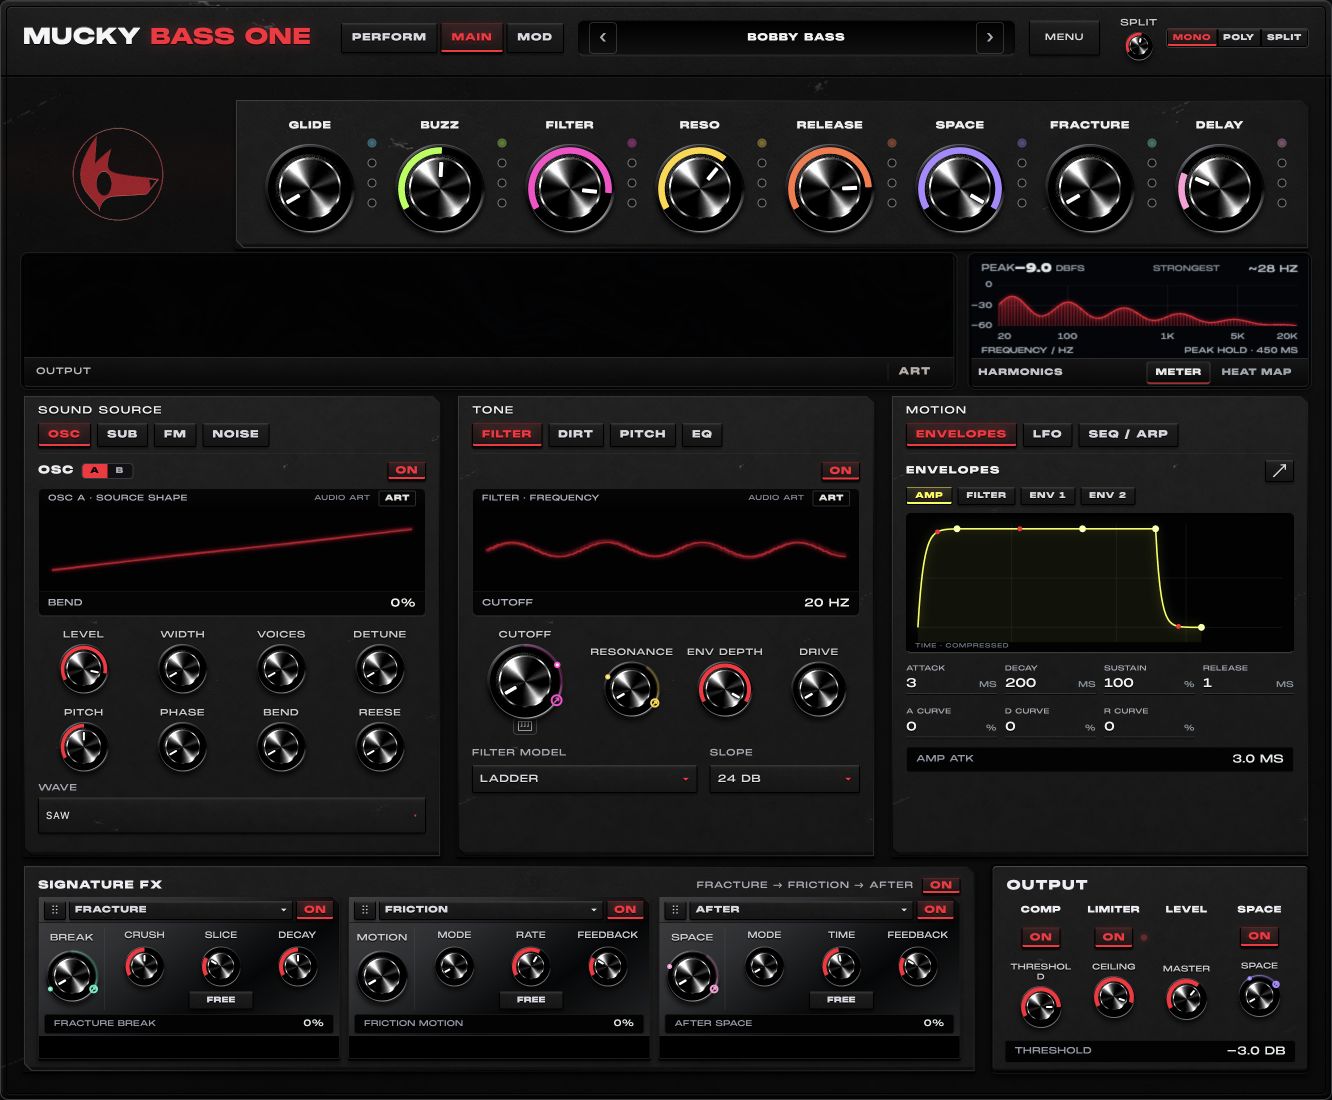Open the After effect type dropdown
Image resolution: width=1332 pixels, height=1100 pixels.
[800, 910]
